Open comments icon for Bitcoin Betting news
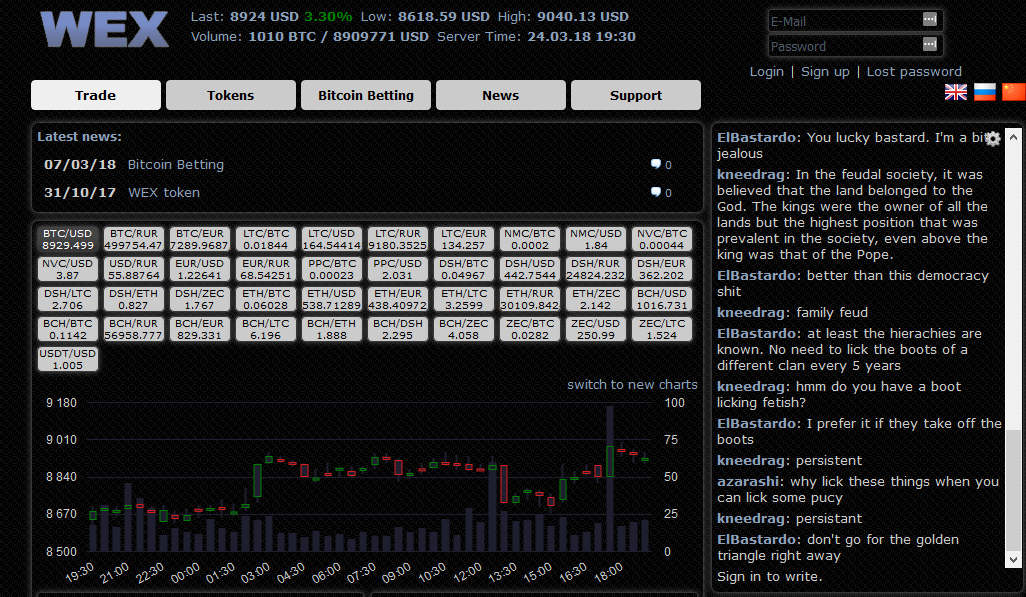The width and height of the screenshot is (1026, 597). (x=656, y=164)
